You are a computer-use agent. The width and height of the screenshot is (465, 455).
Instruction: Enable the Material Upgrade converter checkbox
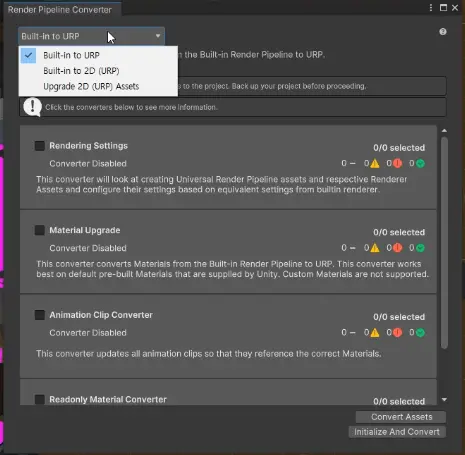pos(40,230)
